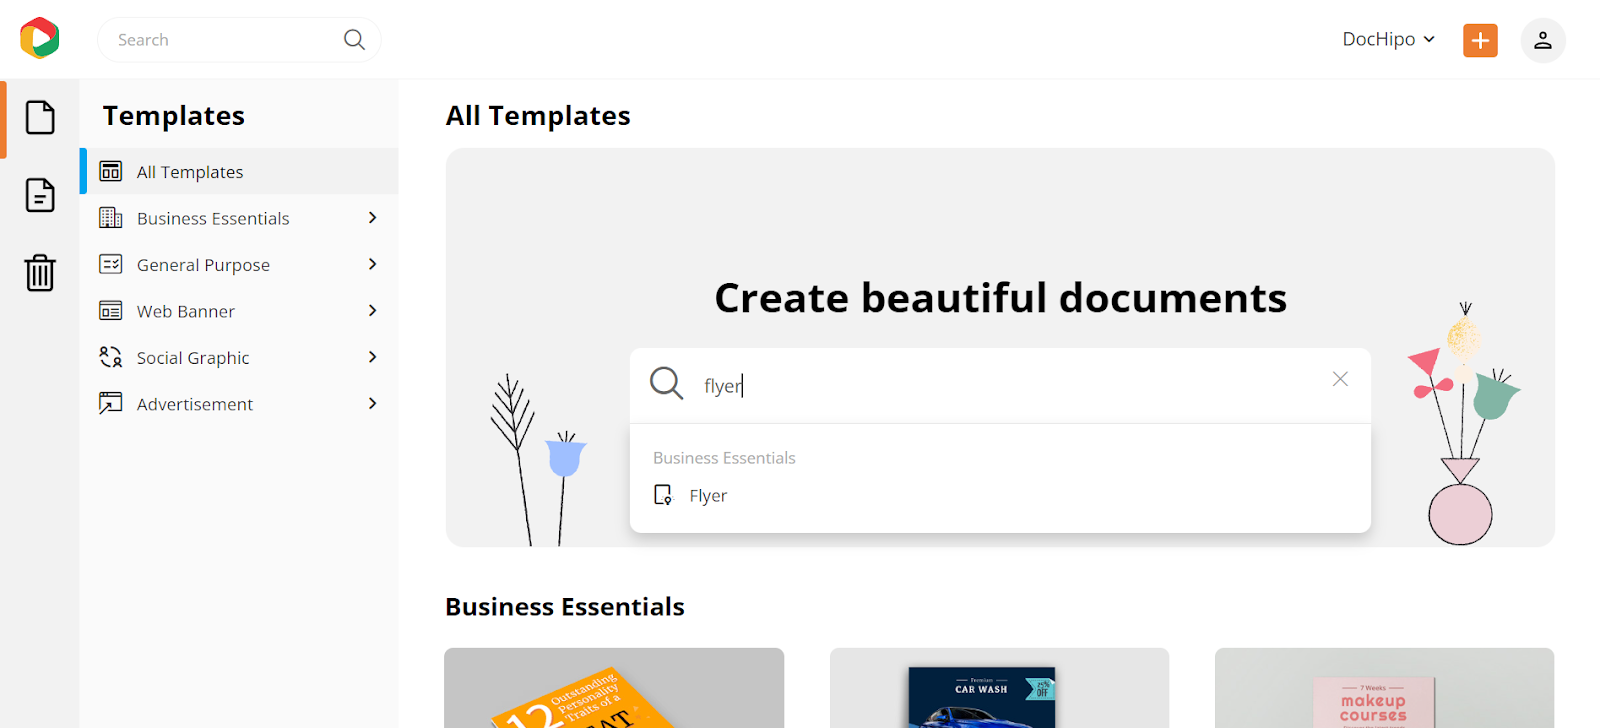Select Social Graphic category

[239, 358]
